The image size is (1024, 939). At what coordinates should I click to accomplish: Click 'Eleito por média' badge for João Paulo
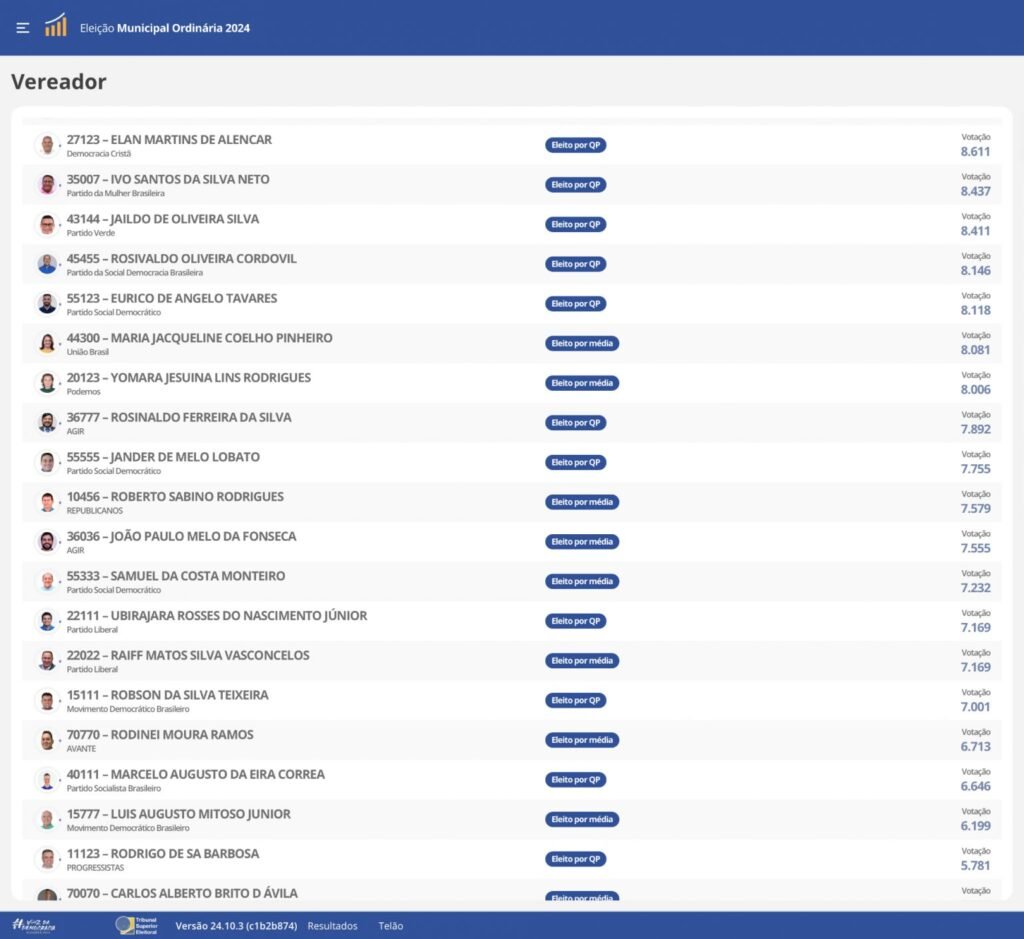coord(582,542)
